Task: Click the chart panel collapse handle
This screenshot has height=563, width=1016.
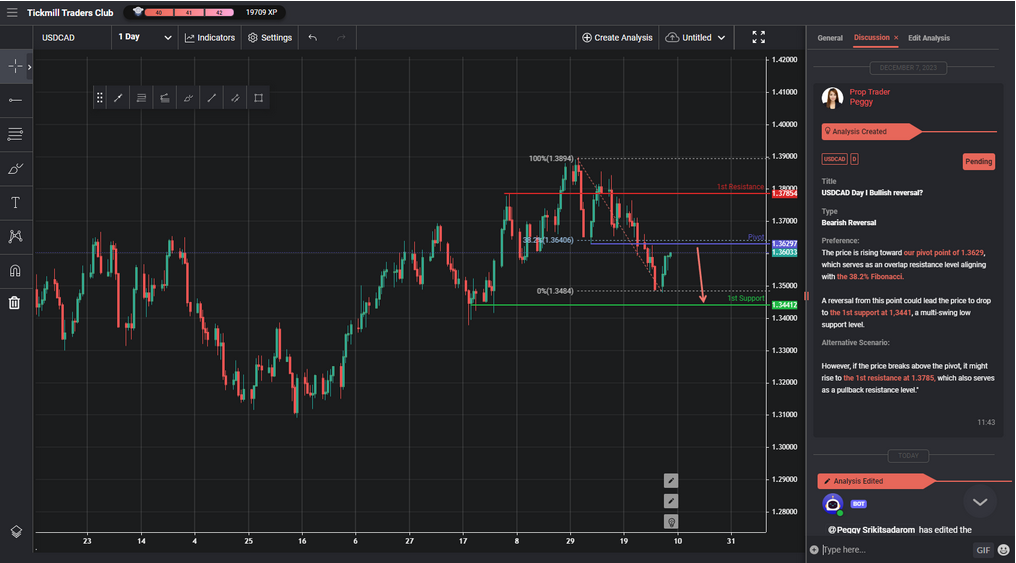Action: [x=806, y=296]
